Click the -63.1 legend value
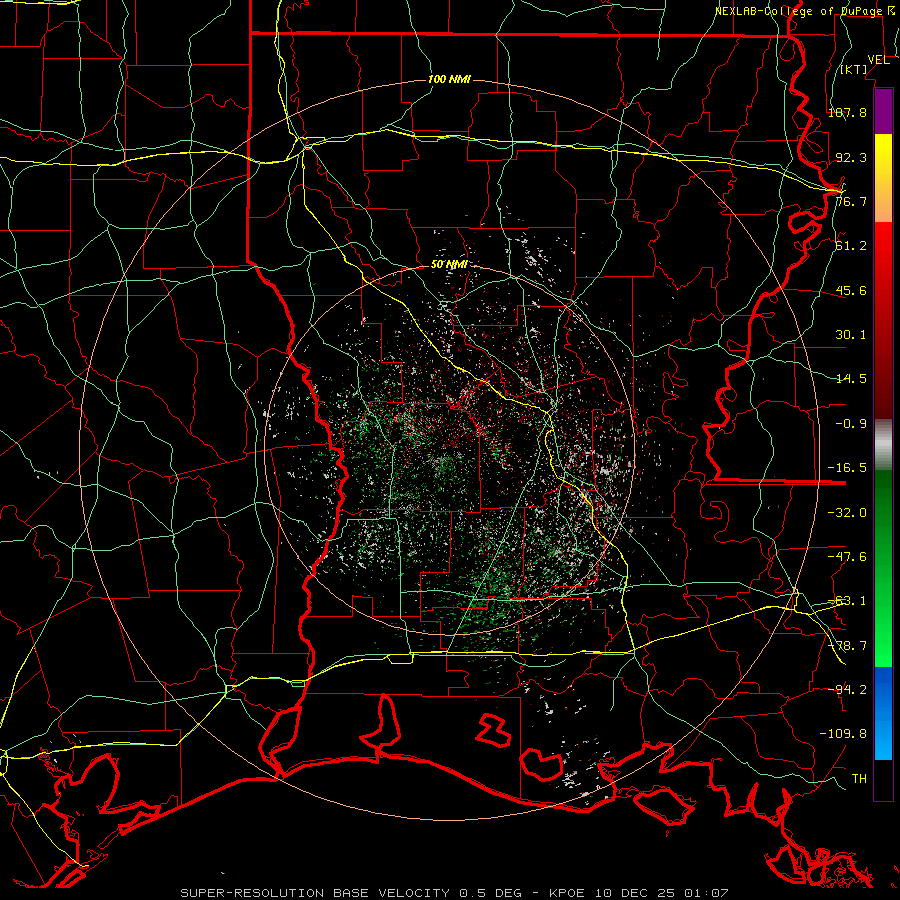 (847, 601)
